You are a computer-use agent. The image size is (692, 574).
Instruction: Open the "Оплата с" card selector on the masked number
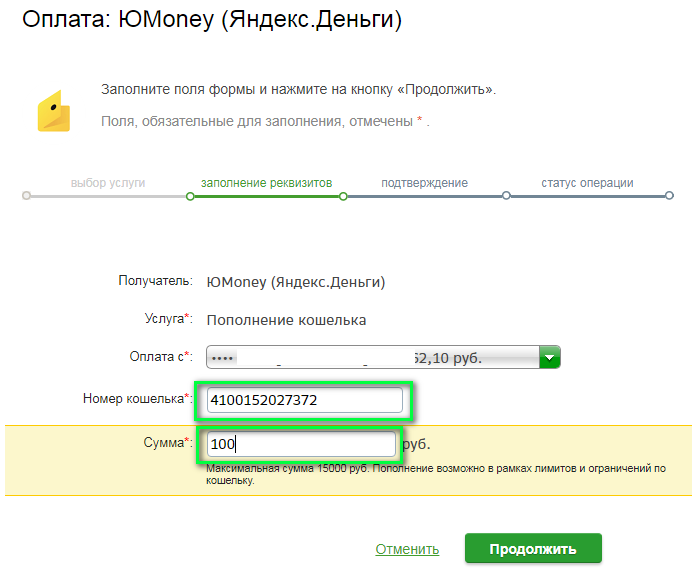click(x=370, y=357)
